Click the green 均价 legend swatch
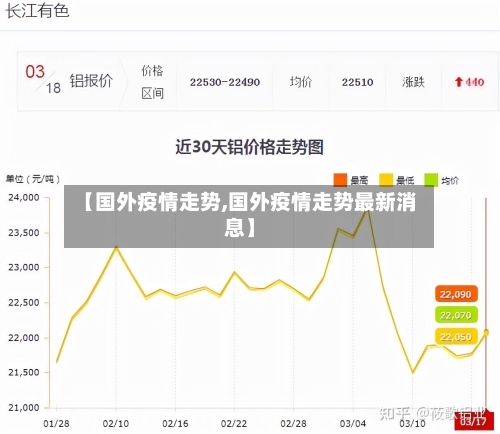 tap(431, 180)
